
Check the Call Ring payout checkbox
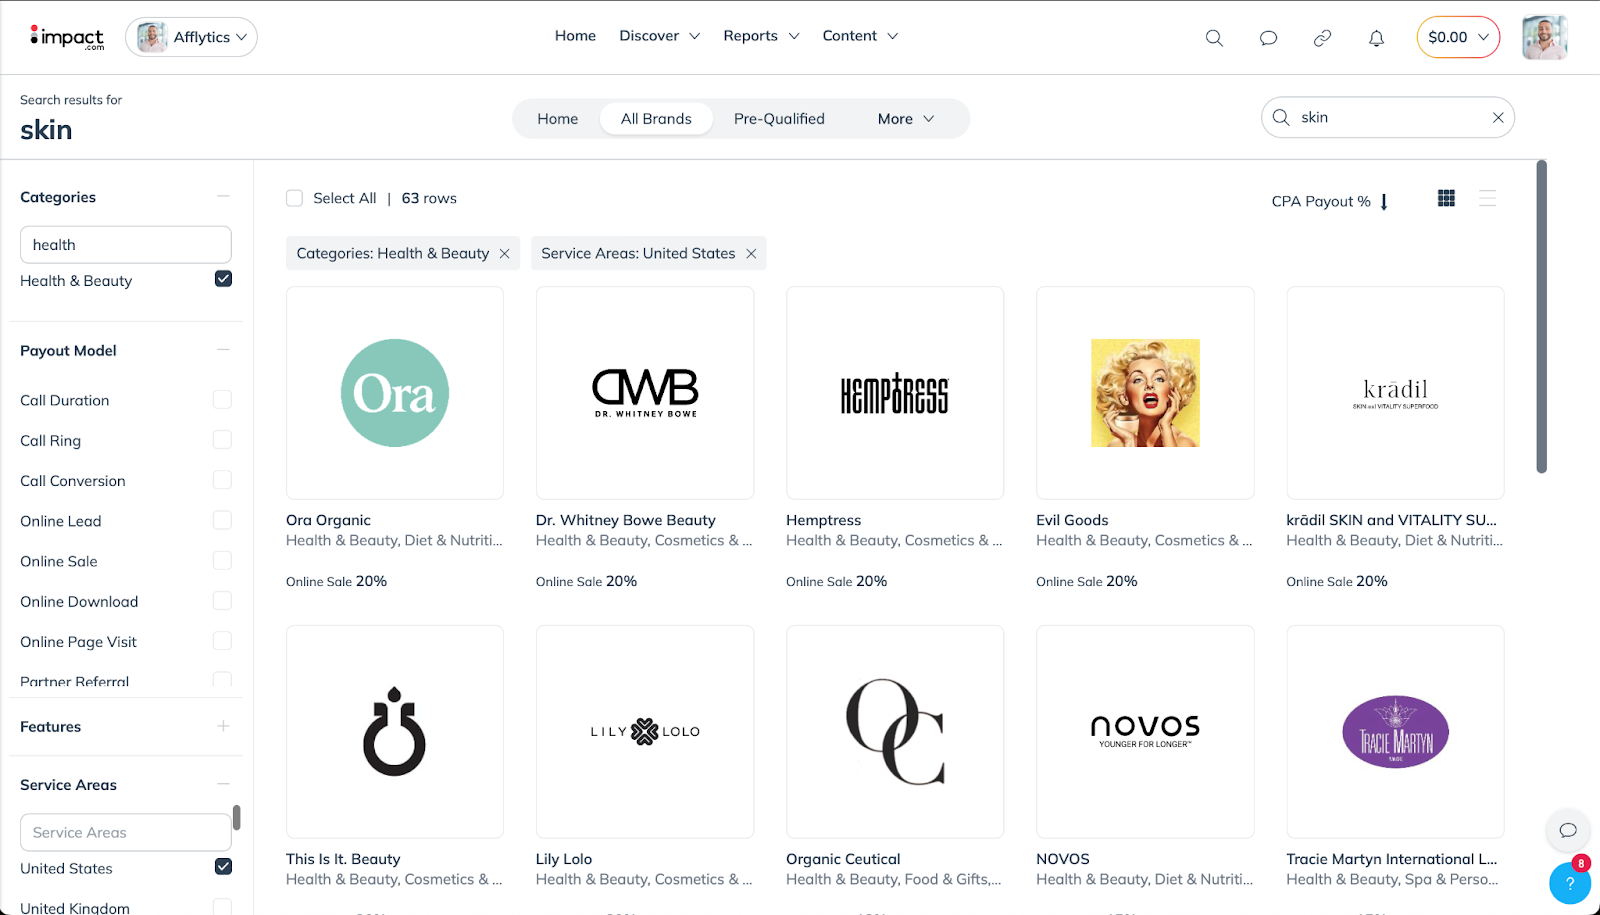(x=222, y=439)
